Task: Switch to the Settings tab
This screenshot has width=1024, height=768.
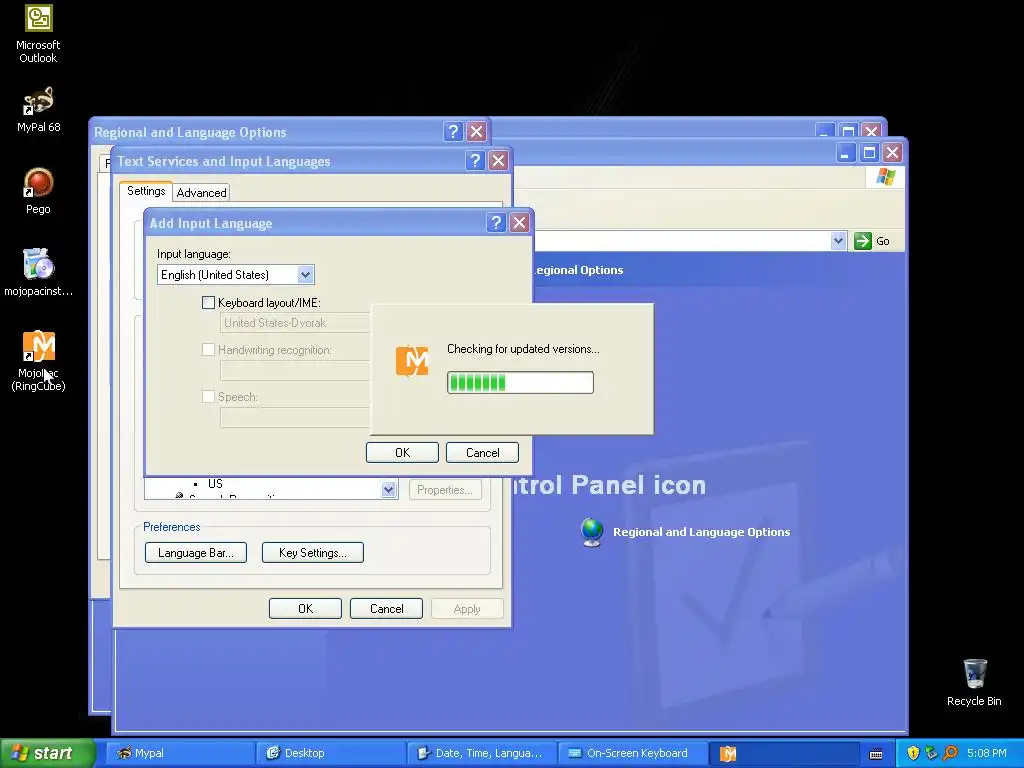Action: click(x=146, y=191)
